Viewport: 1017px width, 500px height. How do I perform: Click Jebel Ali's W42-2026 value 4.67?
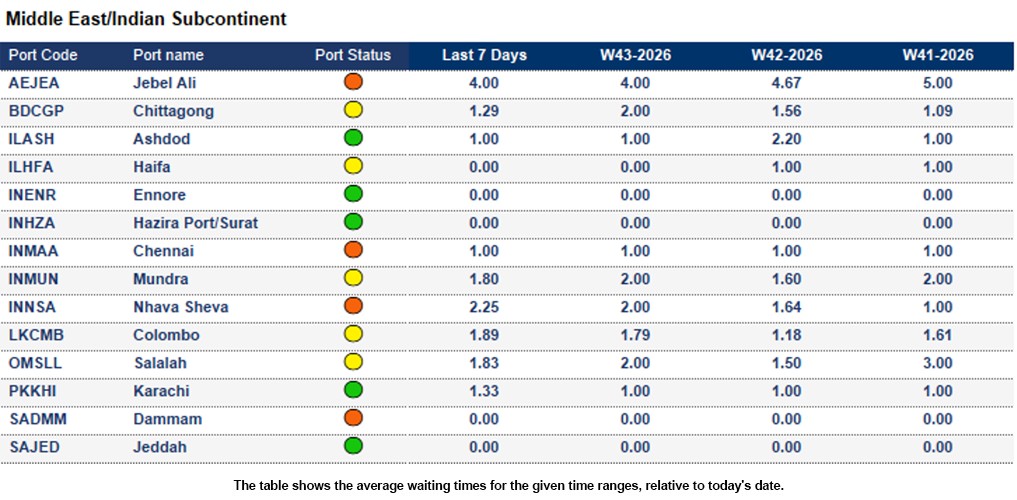click(787, 83)
